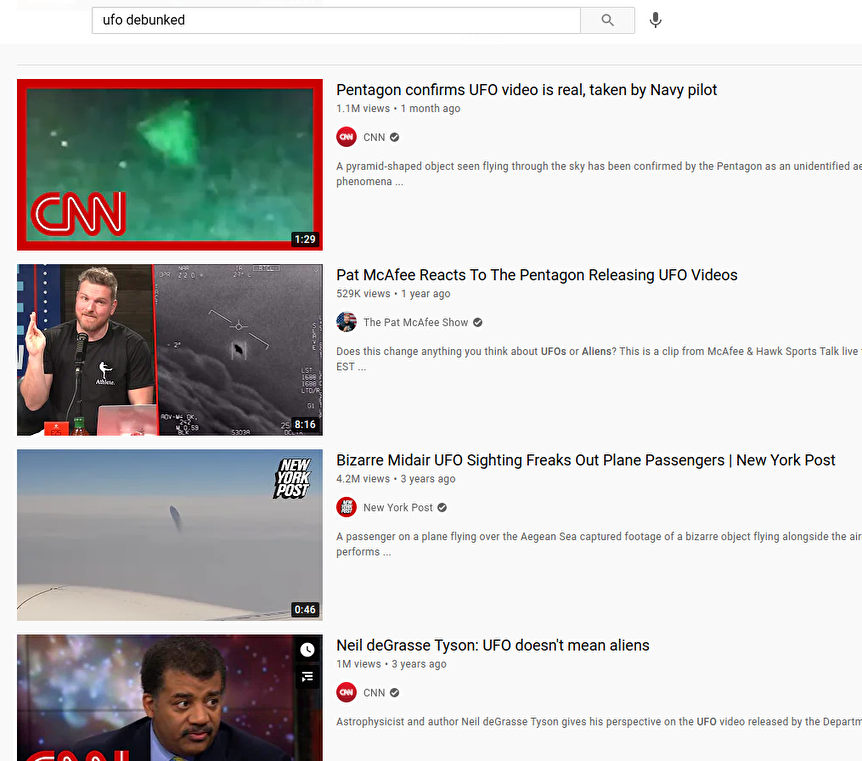Image resolution: width=862 pixels, height=761 pixels.
Task: Visit the New York Post channel name link
Action: click(398, 507)
